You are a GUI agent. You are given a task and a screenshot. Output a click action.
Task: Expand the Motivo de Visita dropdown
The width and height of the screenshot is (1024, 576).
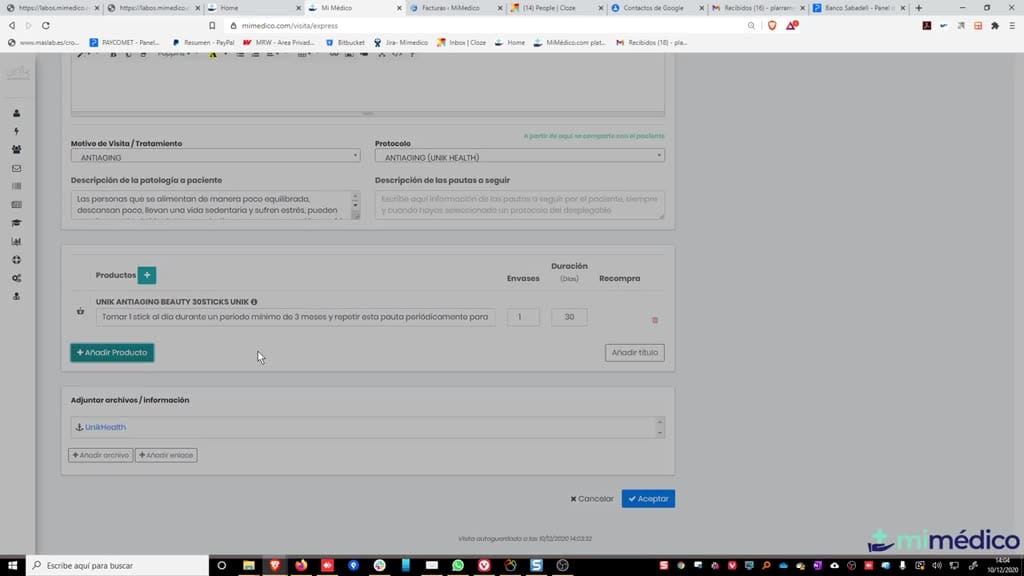pos(216,157)
